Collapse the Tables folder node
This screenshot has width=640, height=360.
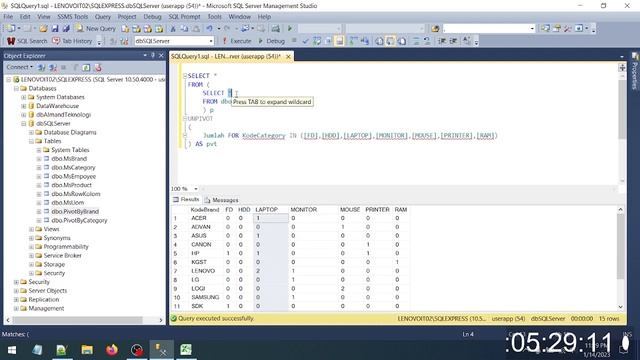tap(31, 141)
